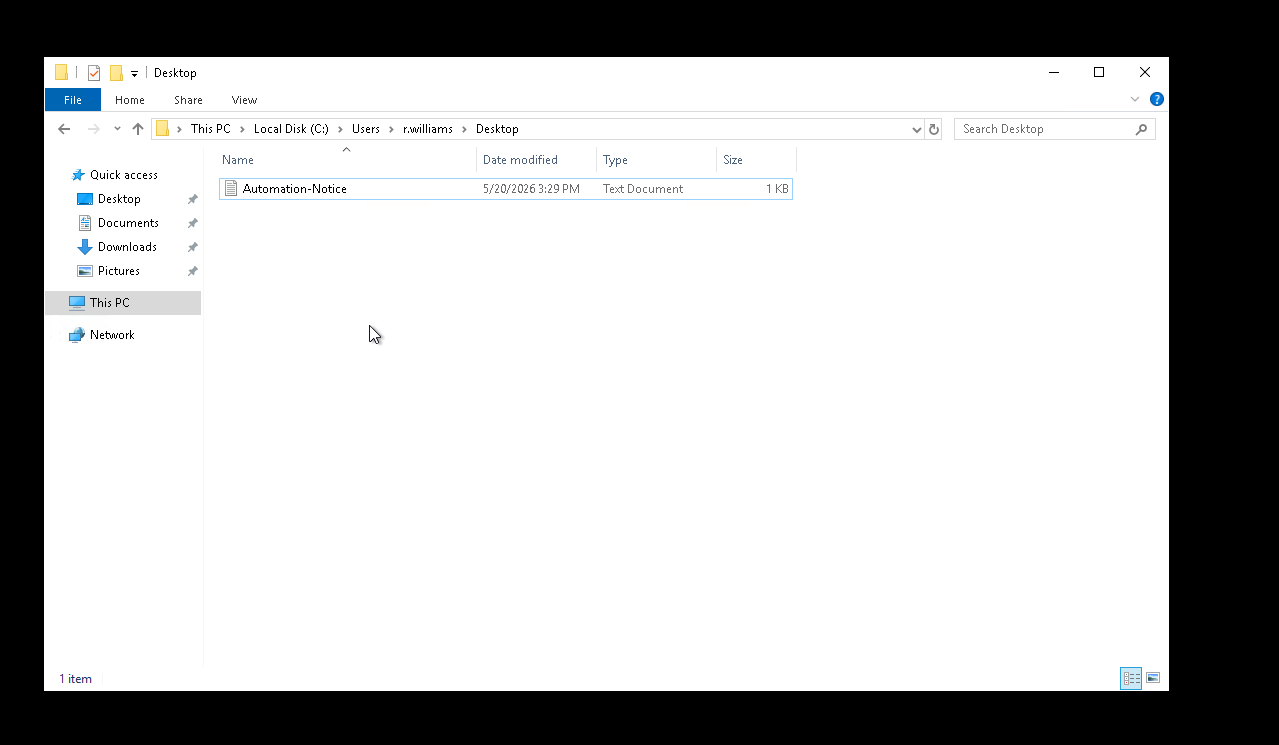Image resolution: width=1279 pixels, height=745 pixels.
Task: Select r.williams in the address breadcrumb
Action: pos(428,129)
